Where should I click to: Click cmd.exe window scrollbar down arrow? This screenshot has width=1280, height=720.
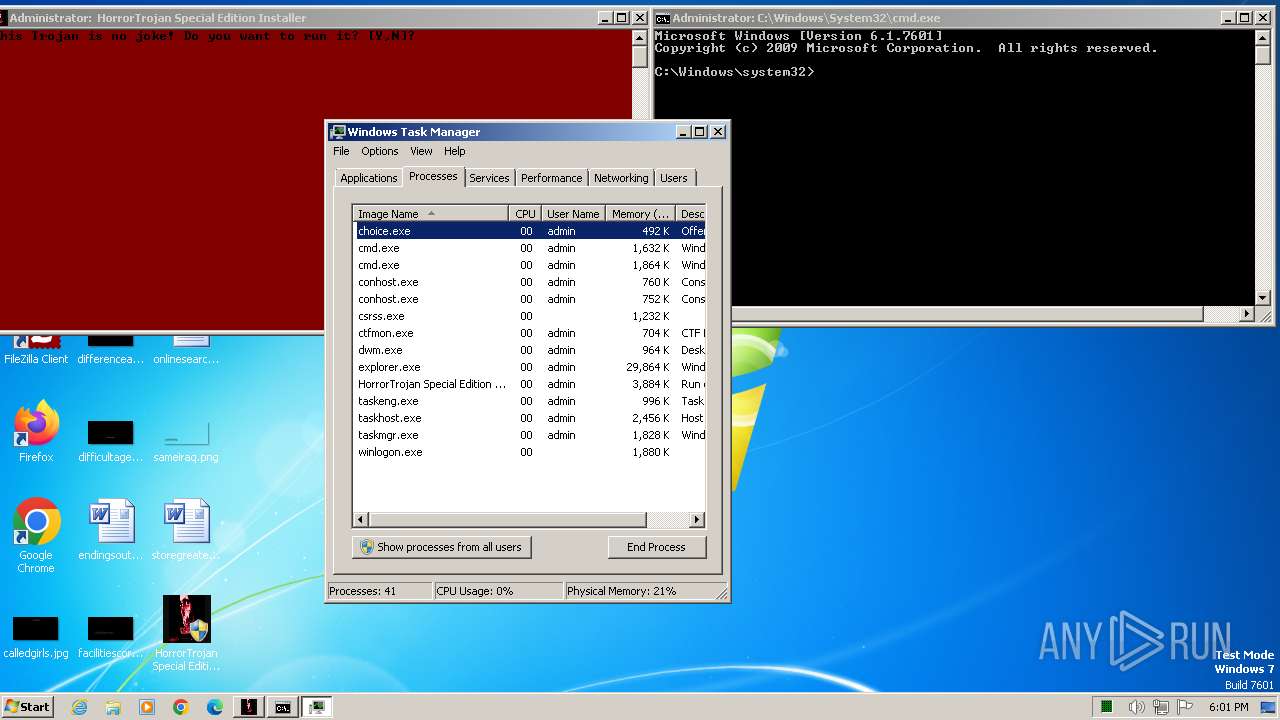(1262, 298)
